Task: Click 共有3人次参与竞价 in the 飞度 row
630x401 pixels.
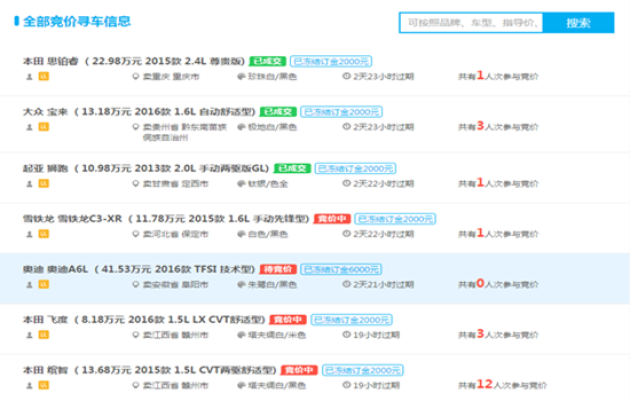Action: [498, 334]
